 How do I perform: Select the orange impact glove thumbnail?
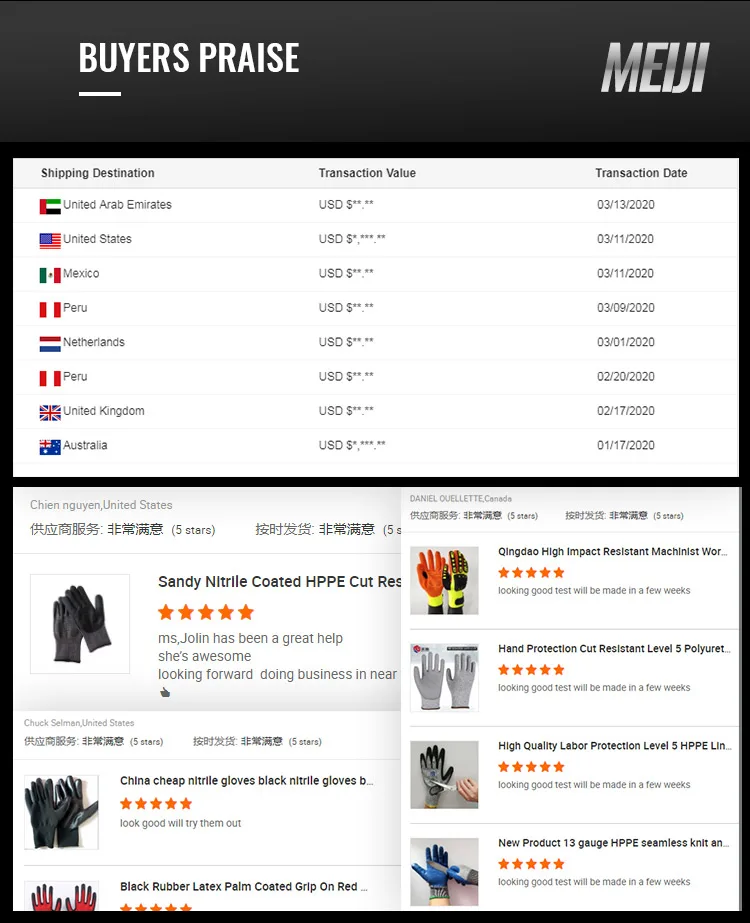click(444, 580)
